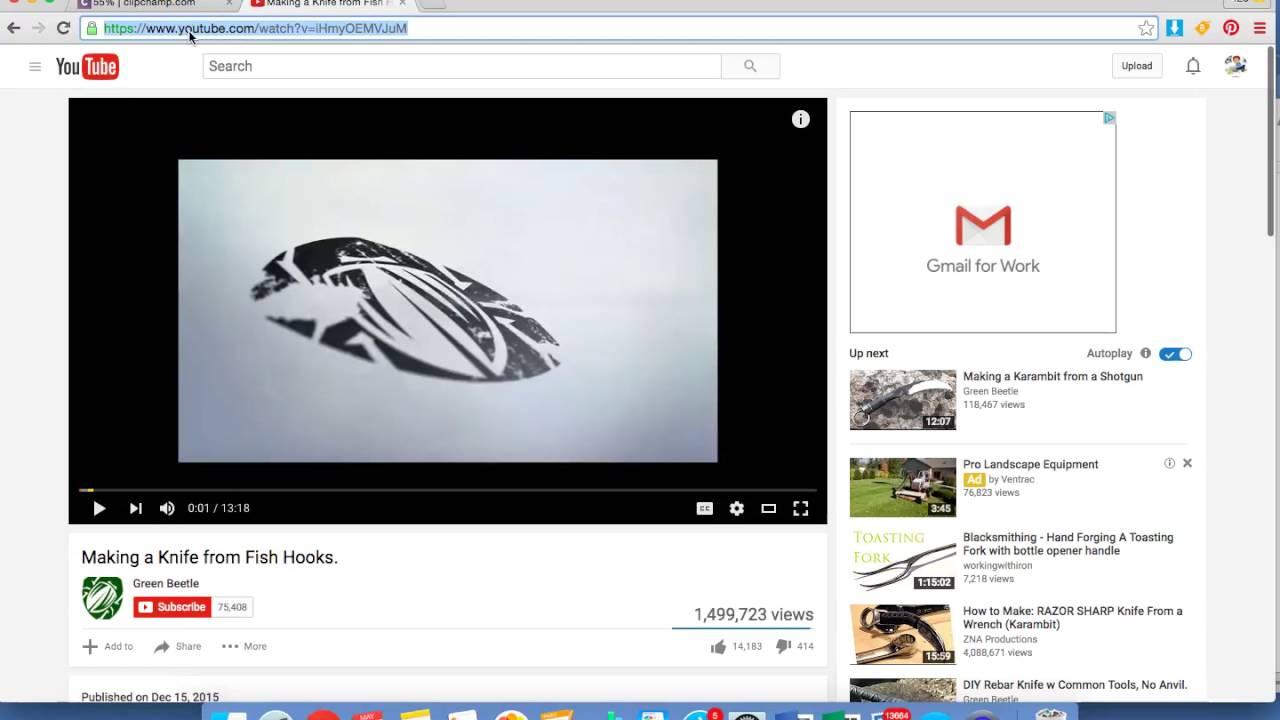
Task: Focus the YouTube search field
Action: click(x=462, y=66)
